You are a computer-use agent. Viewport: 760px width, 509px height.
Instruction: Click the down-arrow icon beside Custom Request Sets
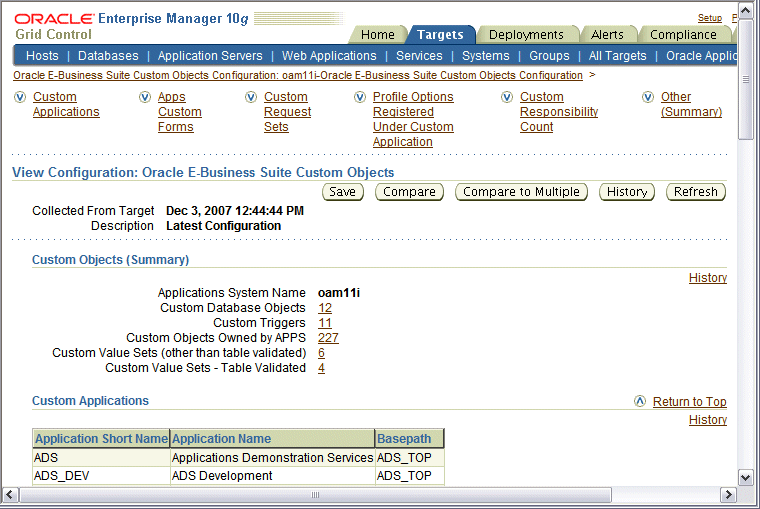(x=251, y=97)
